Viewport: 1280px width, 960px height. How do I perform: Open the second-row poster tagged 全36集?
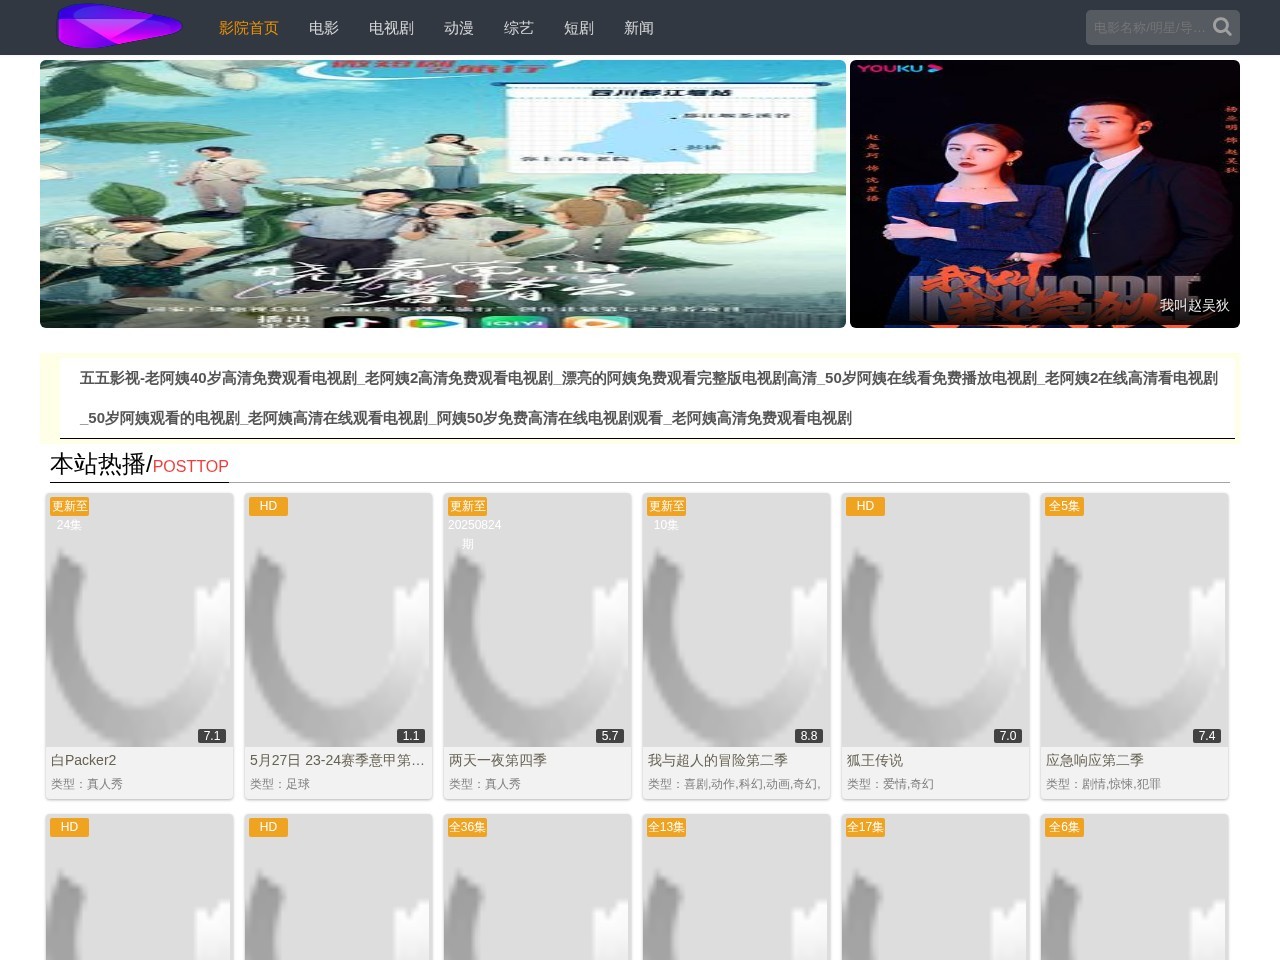(x=537, y=887)
